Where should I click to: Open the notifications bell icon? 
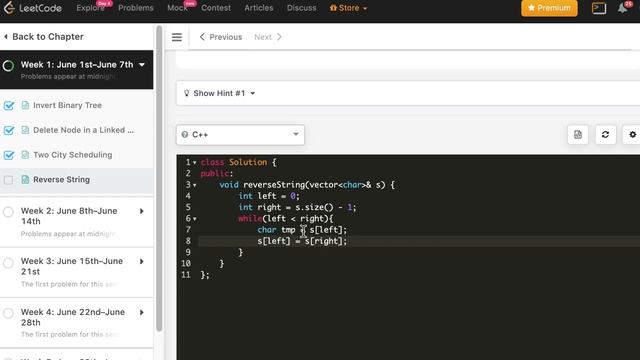pyautogui.click(x=622, y=8)
